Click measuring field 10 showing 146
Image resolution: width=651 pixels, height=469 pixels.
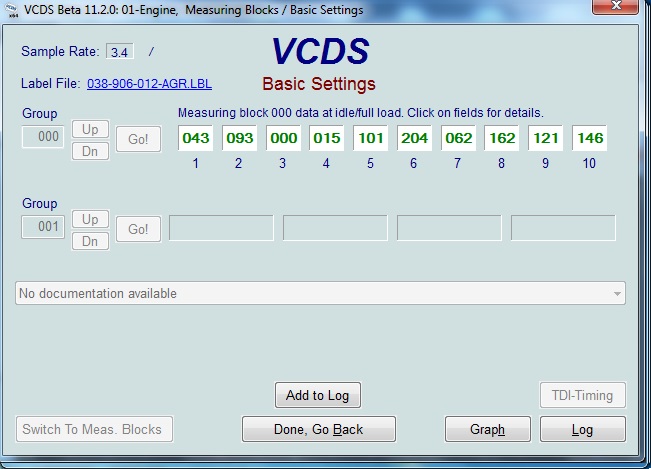[x=590, y=138]
